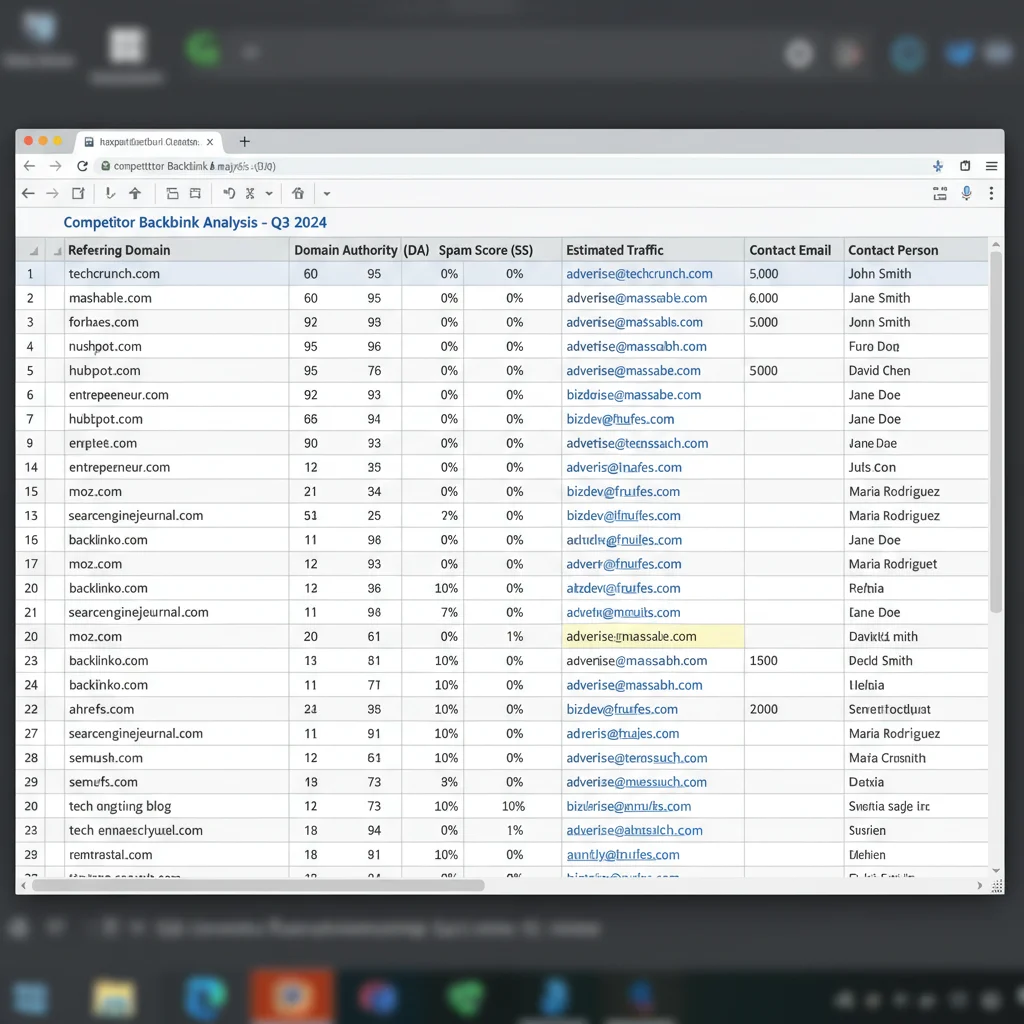
Task: Click the undo toolbar icon
Action: [x=229, y=193]
